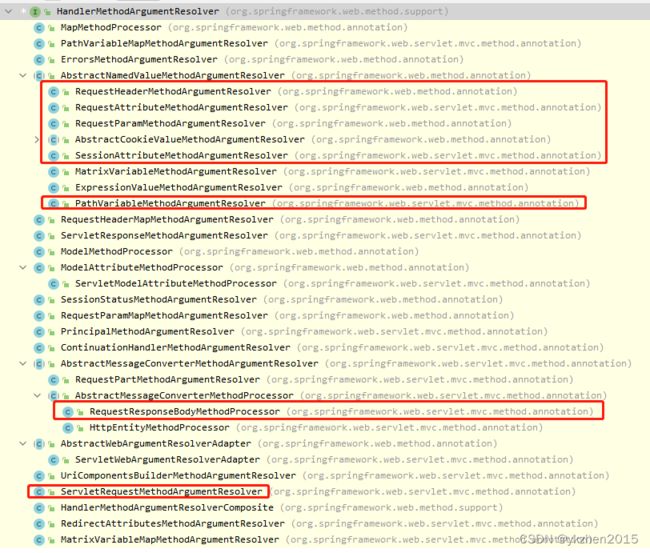Click the class icon beside ServletModelAttributeMethodProcessor
650x553 pixels.
pyautogui.click(x=53, y=284)
